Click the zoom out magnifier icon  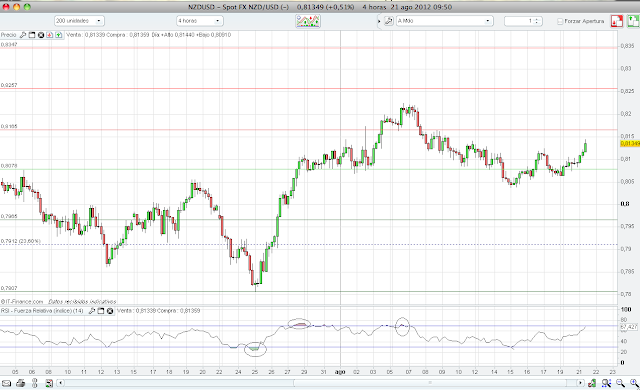(x=620, y=383)
